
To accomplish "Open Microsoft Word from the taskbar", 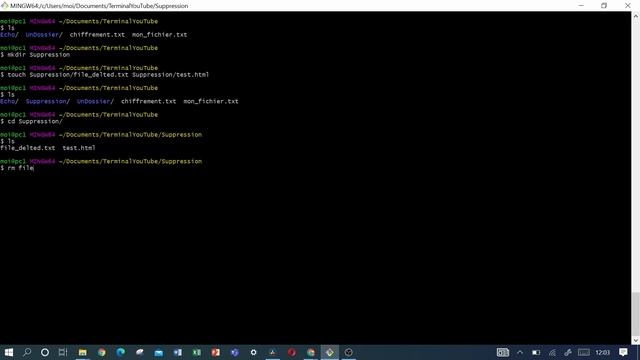I will tap(178, 352).
